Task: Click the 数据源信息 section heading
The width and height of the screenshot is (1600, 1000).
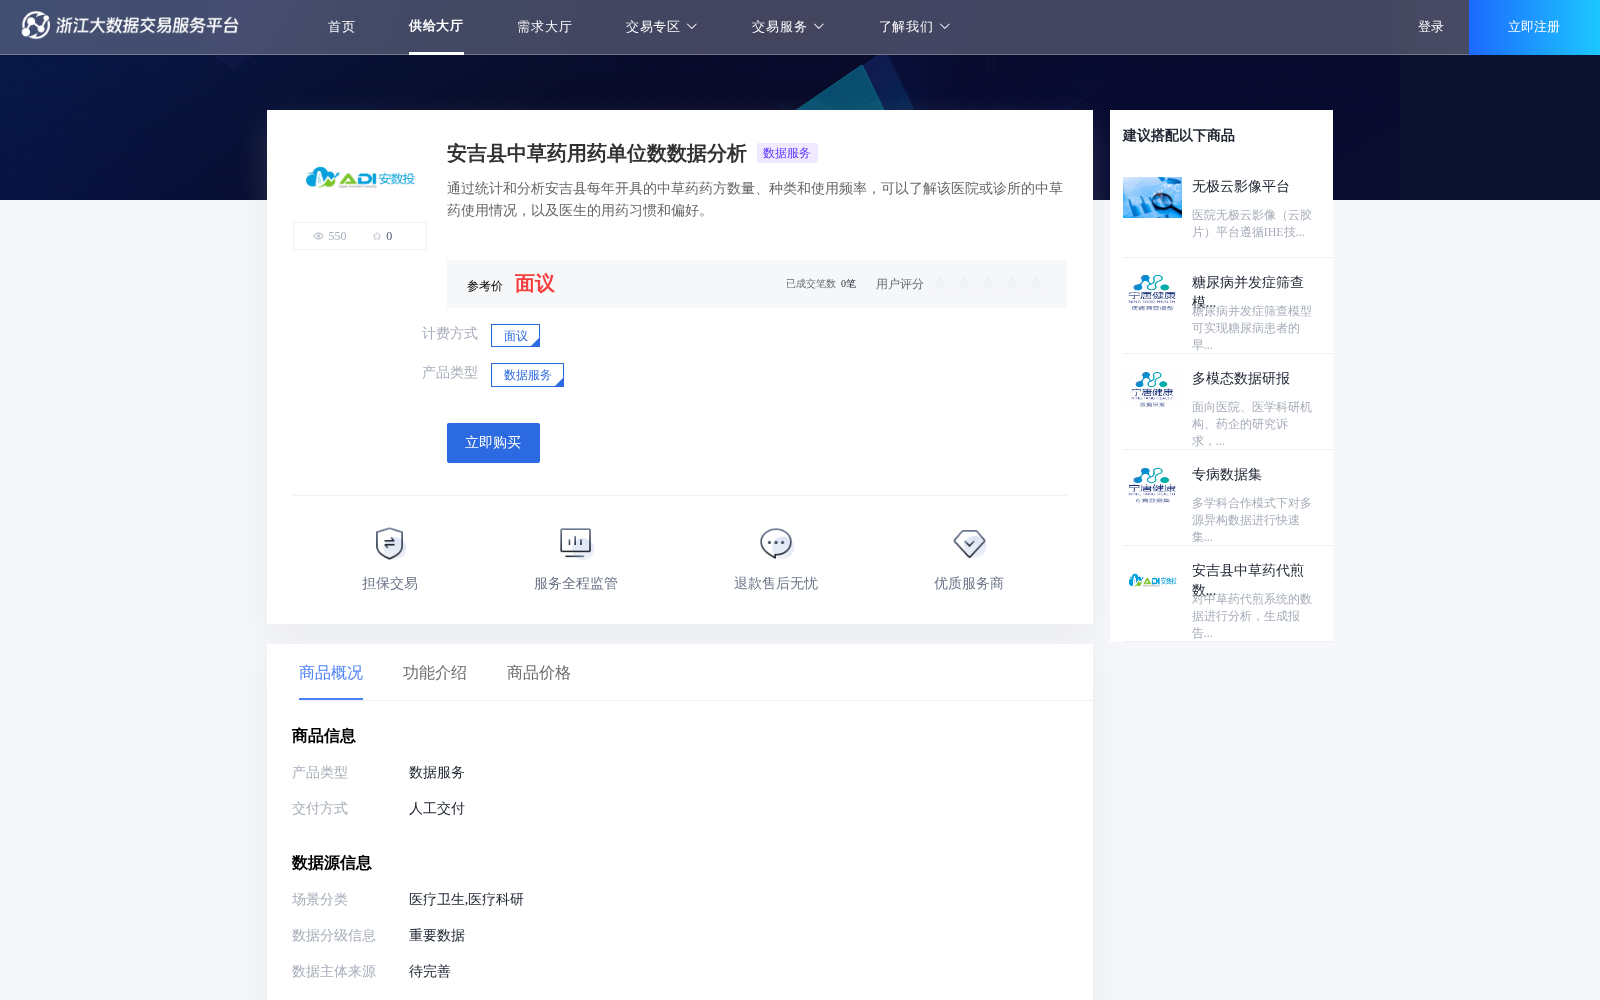Action: click(x=332, y=863)
